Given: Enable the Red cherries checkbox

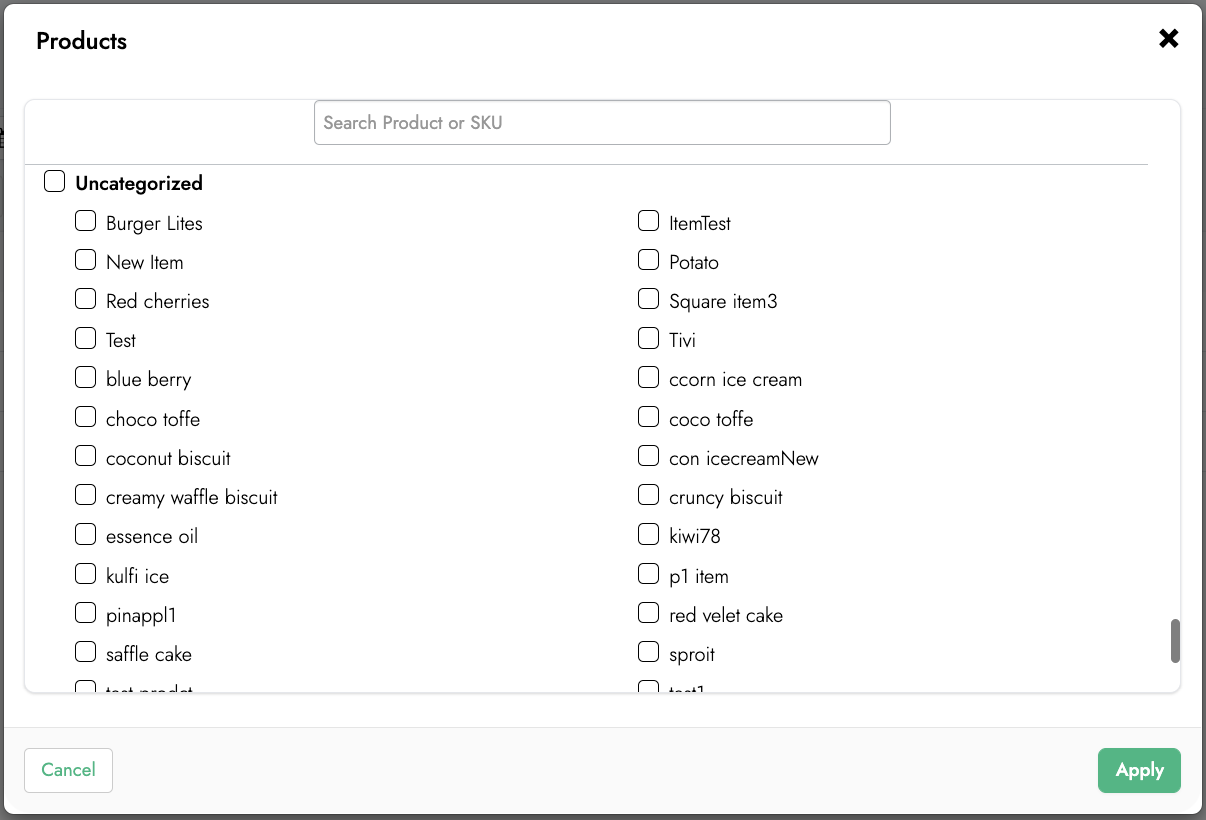Looking at the screenshot, I should (86, 299).
